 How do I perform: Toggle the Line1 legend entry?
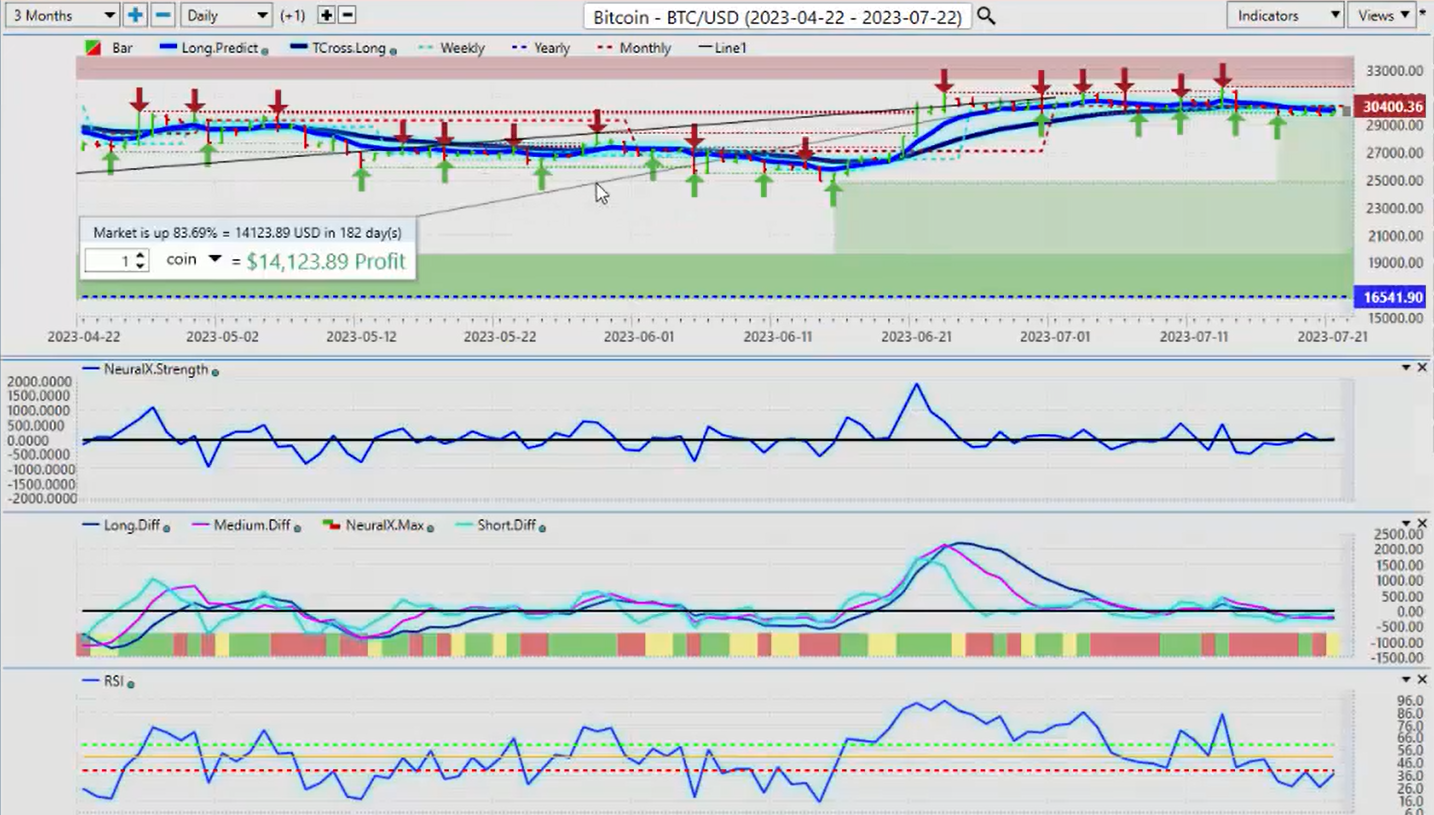tap(722, 48)
